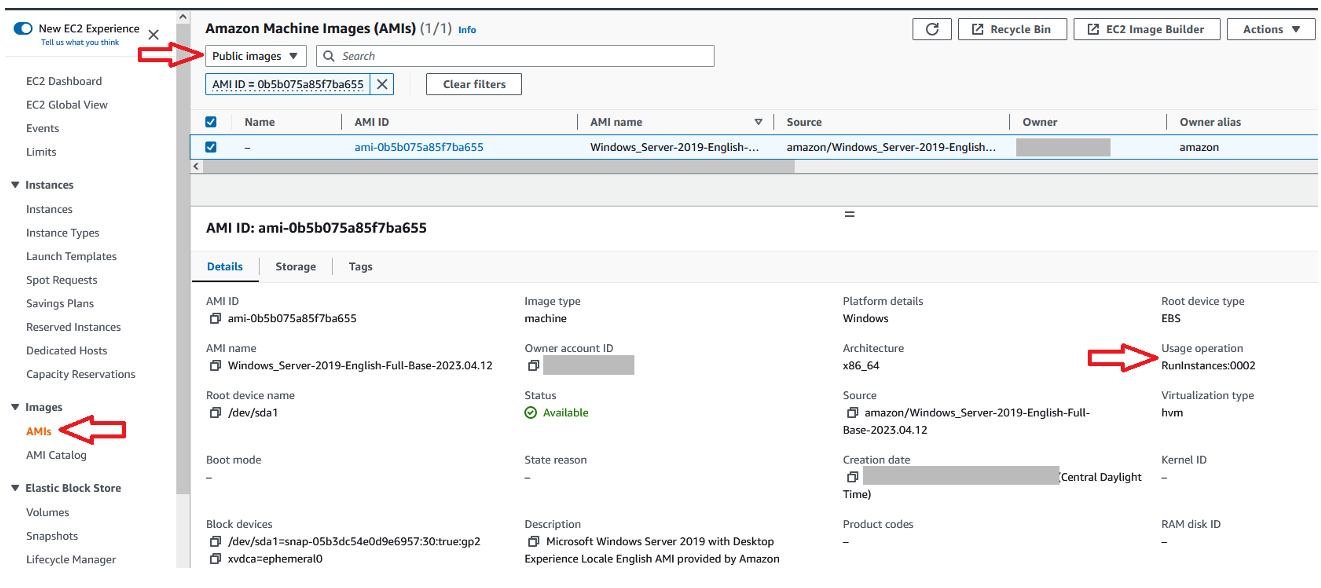This screenshot has height=588, width=1321.
Task: Click the Name column header
Action: coord(259,122)
